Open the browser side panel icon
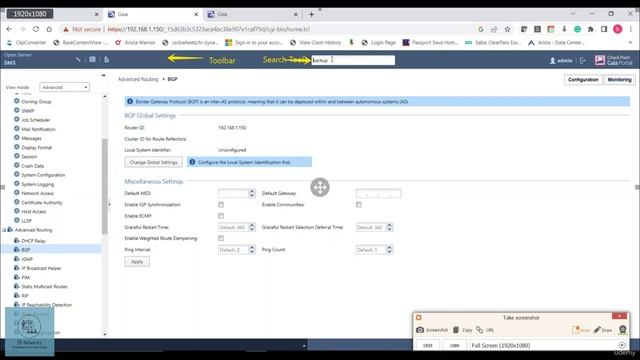Screen dimensions: 640x360 click(604, 29)
